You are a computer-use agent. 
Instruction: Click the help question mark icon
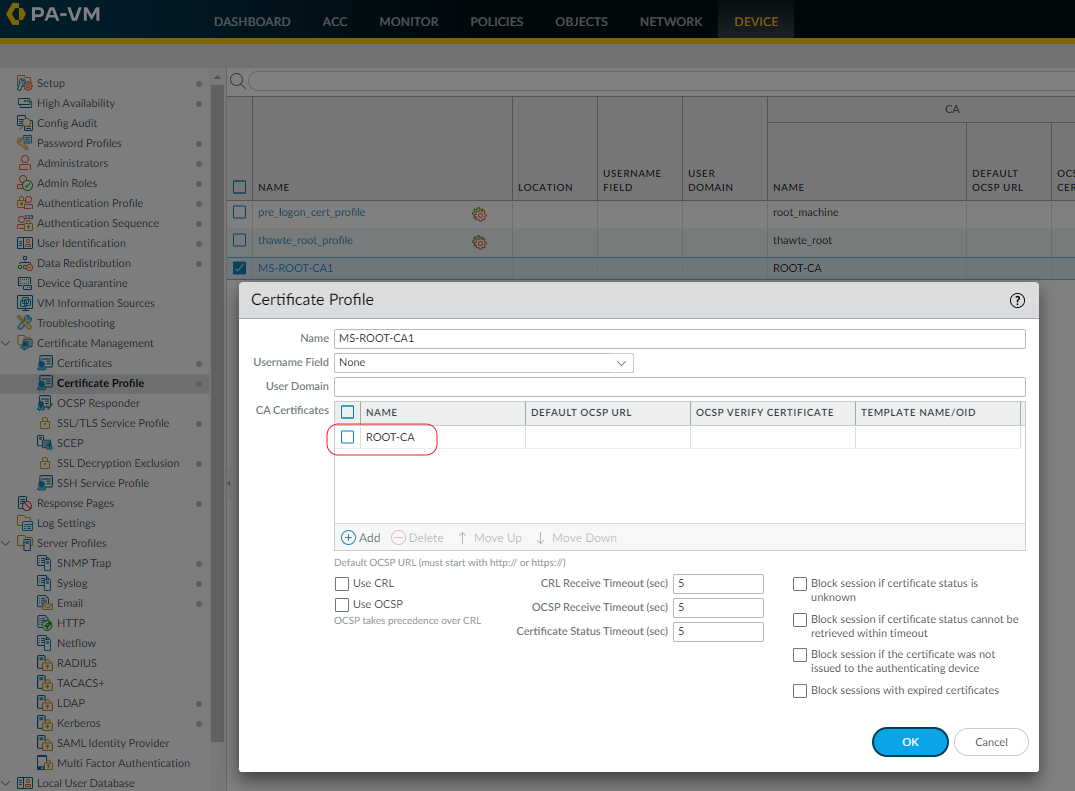pyautogui.click(x=1017, y=300)
